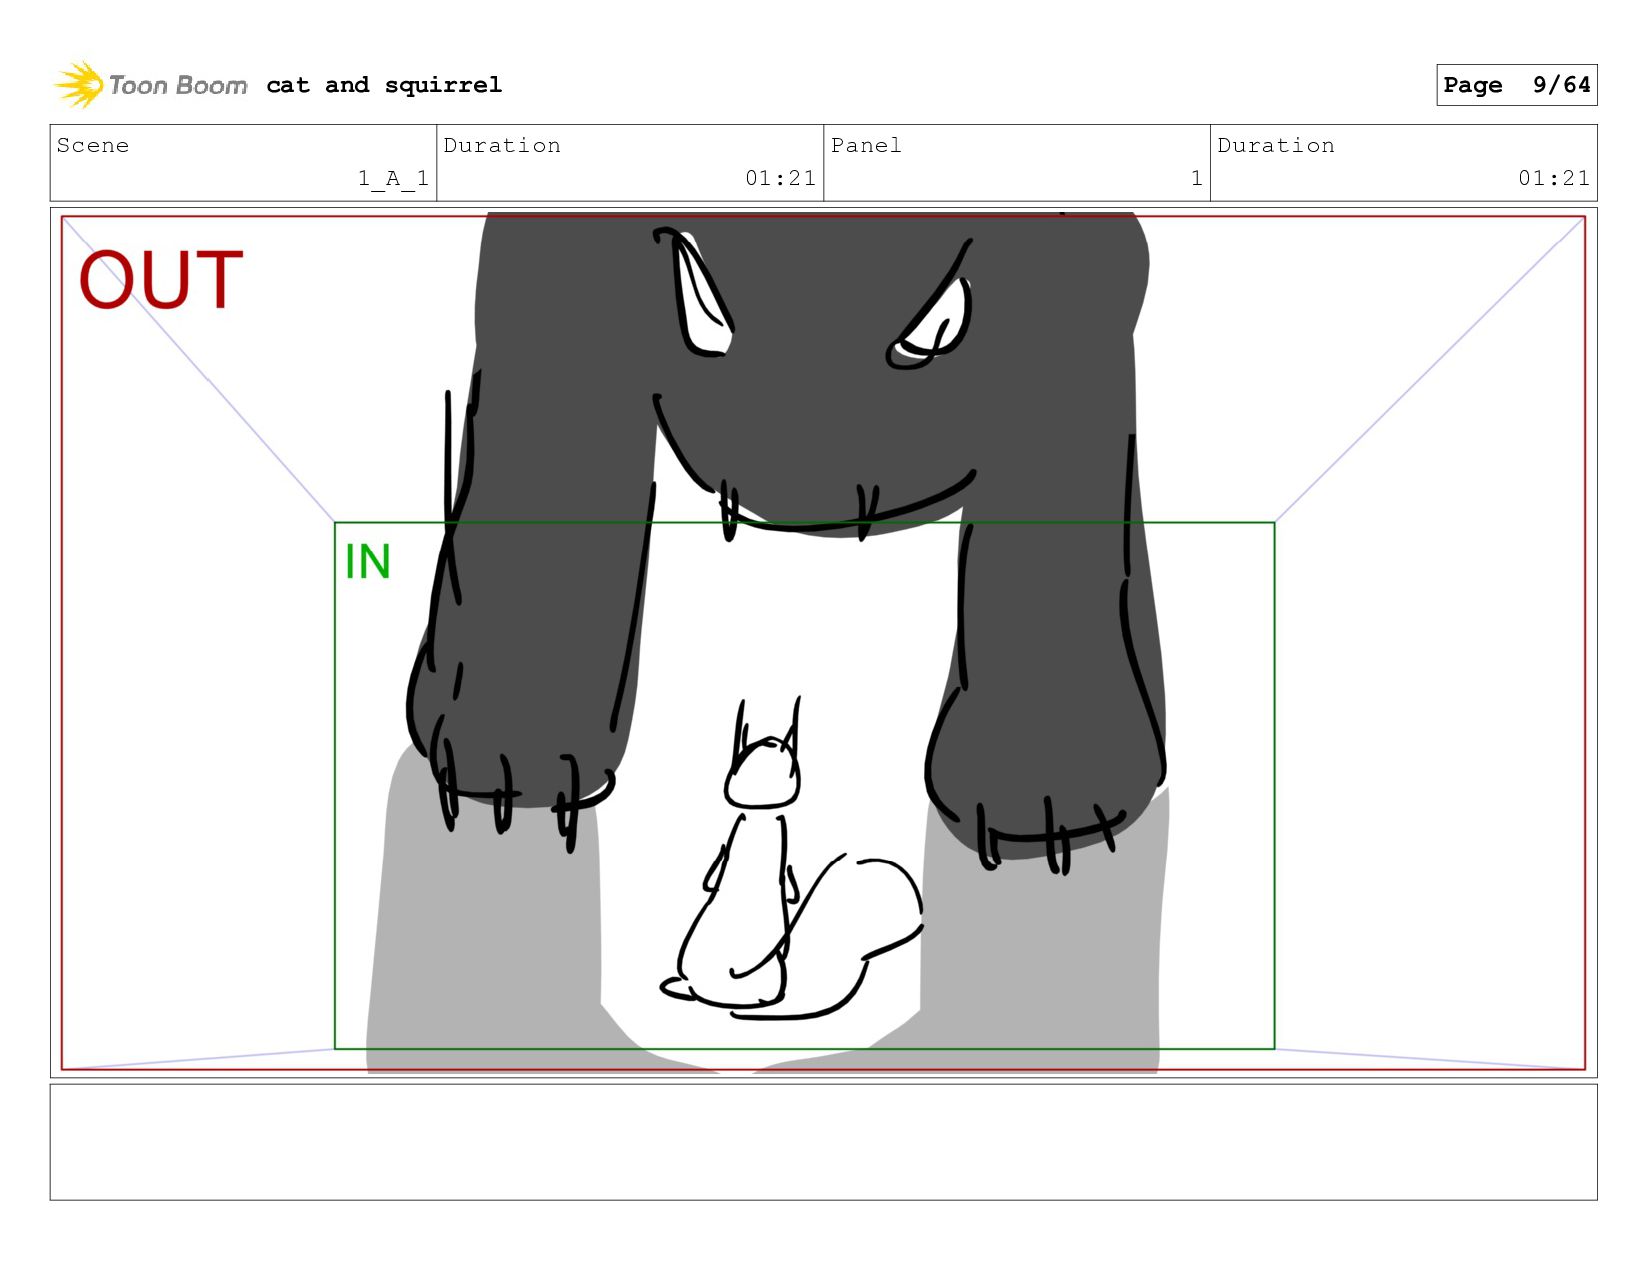Image resolution: width=1650 pixels, height=1275 pixels.
Task: Select scene value '1_A_1'
Action: 393,178
